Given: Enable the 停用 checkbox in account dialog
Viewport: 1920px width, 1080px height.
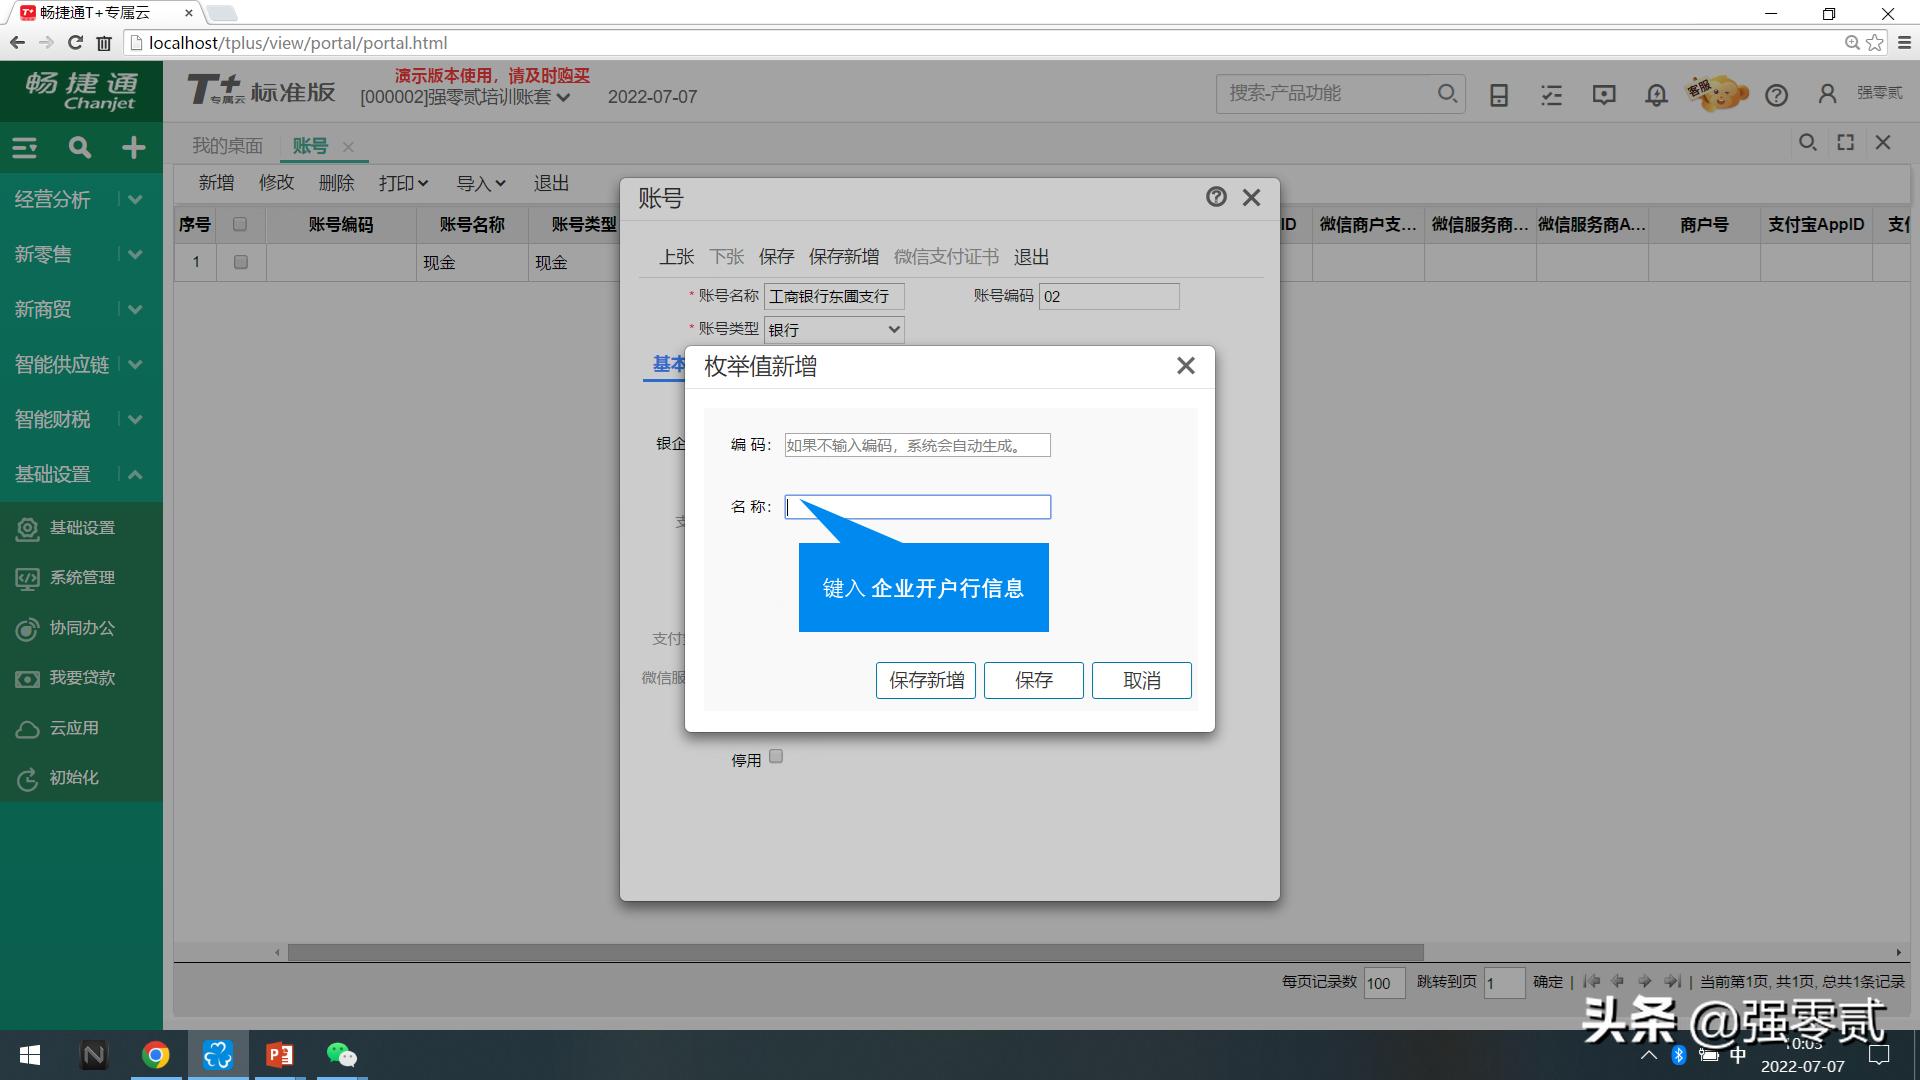Looking at the screenshot, I should tap(776, 757).
